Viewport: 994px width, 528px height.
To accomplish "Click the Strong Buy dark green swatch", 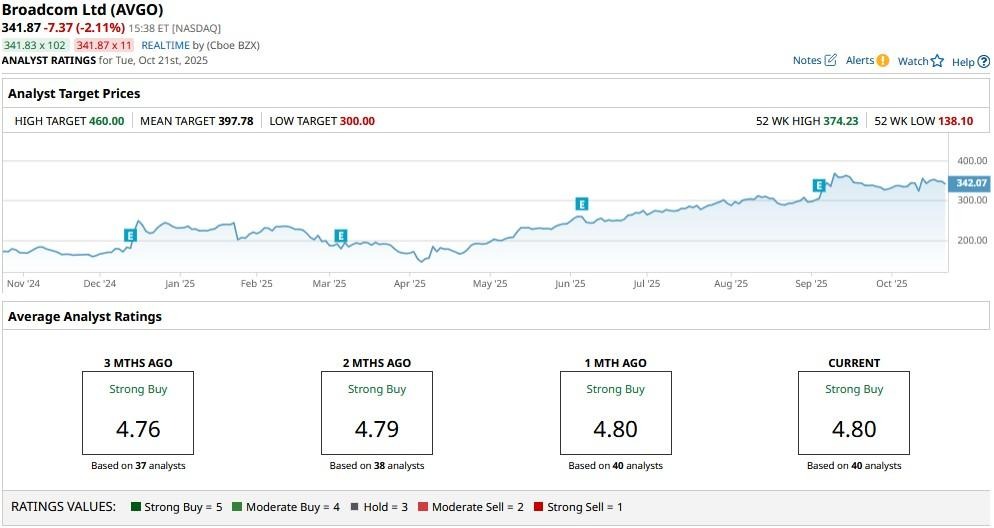I will pyautogui.click(x=135, y=507).
